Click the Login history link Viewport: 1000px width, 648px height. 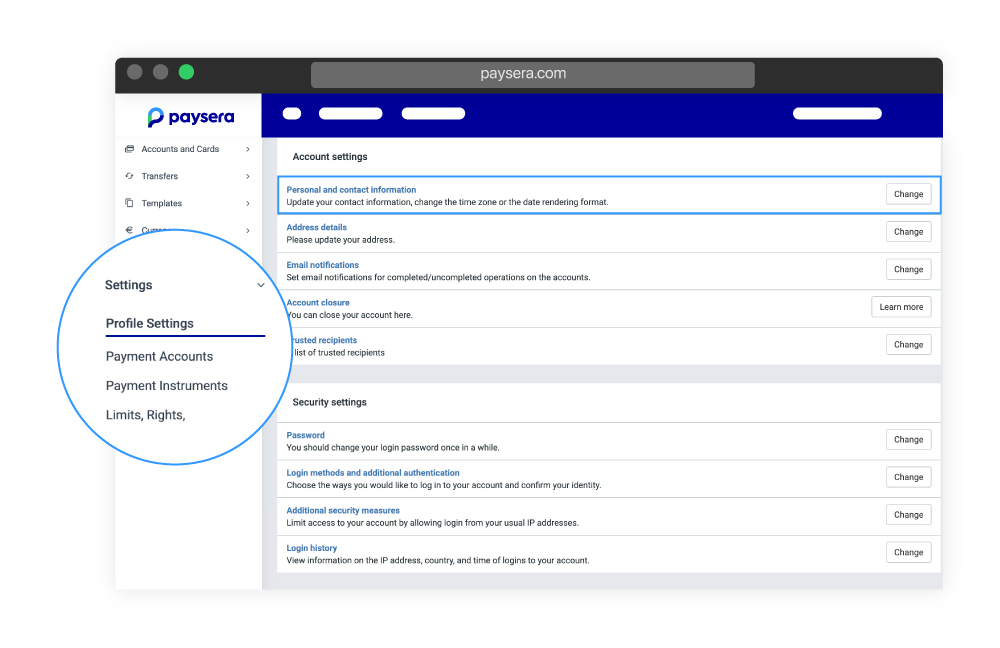pyautogui.click(x=312, y=548)
